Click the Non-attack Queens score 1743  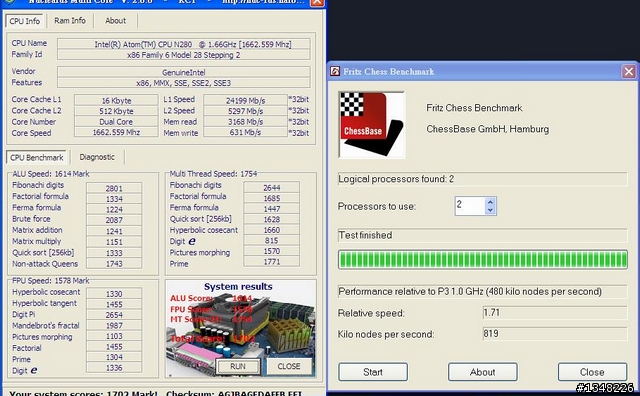(114, 264)
